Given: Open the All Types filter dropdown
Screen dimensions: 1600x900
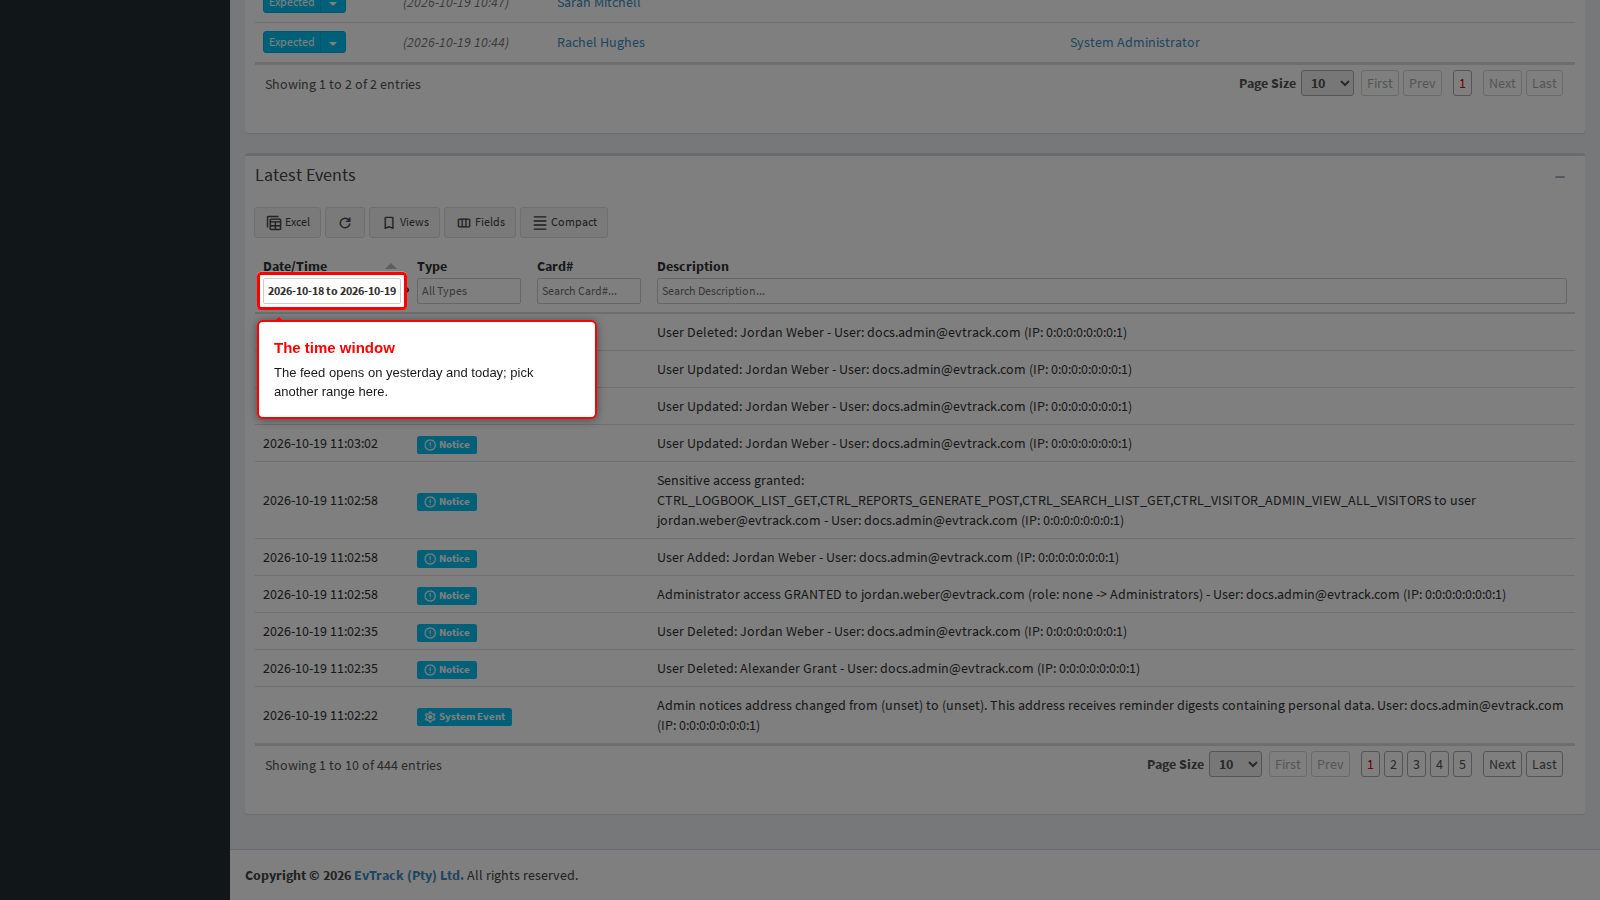Looking at the screenshot, I should (469, 291).
